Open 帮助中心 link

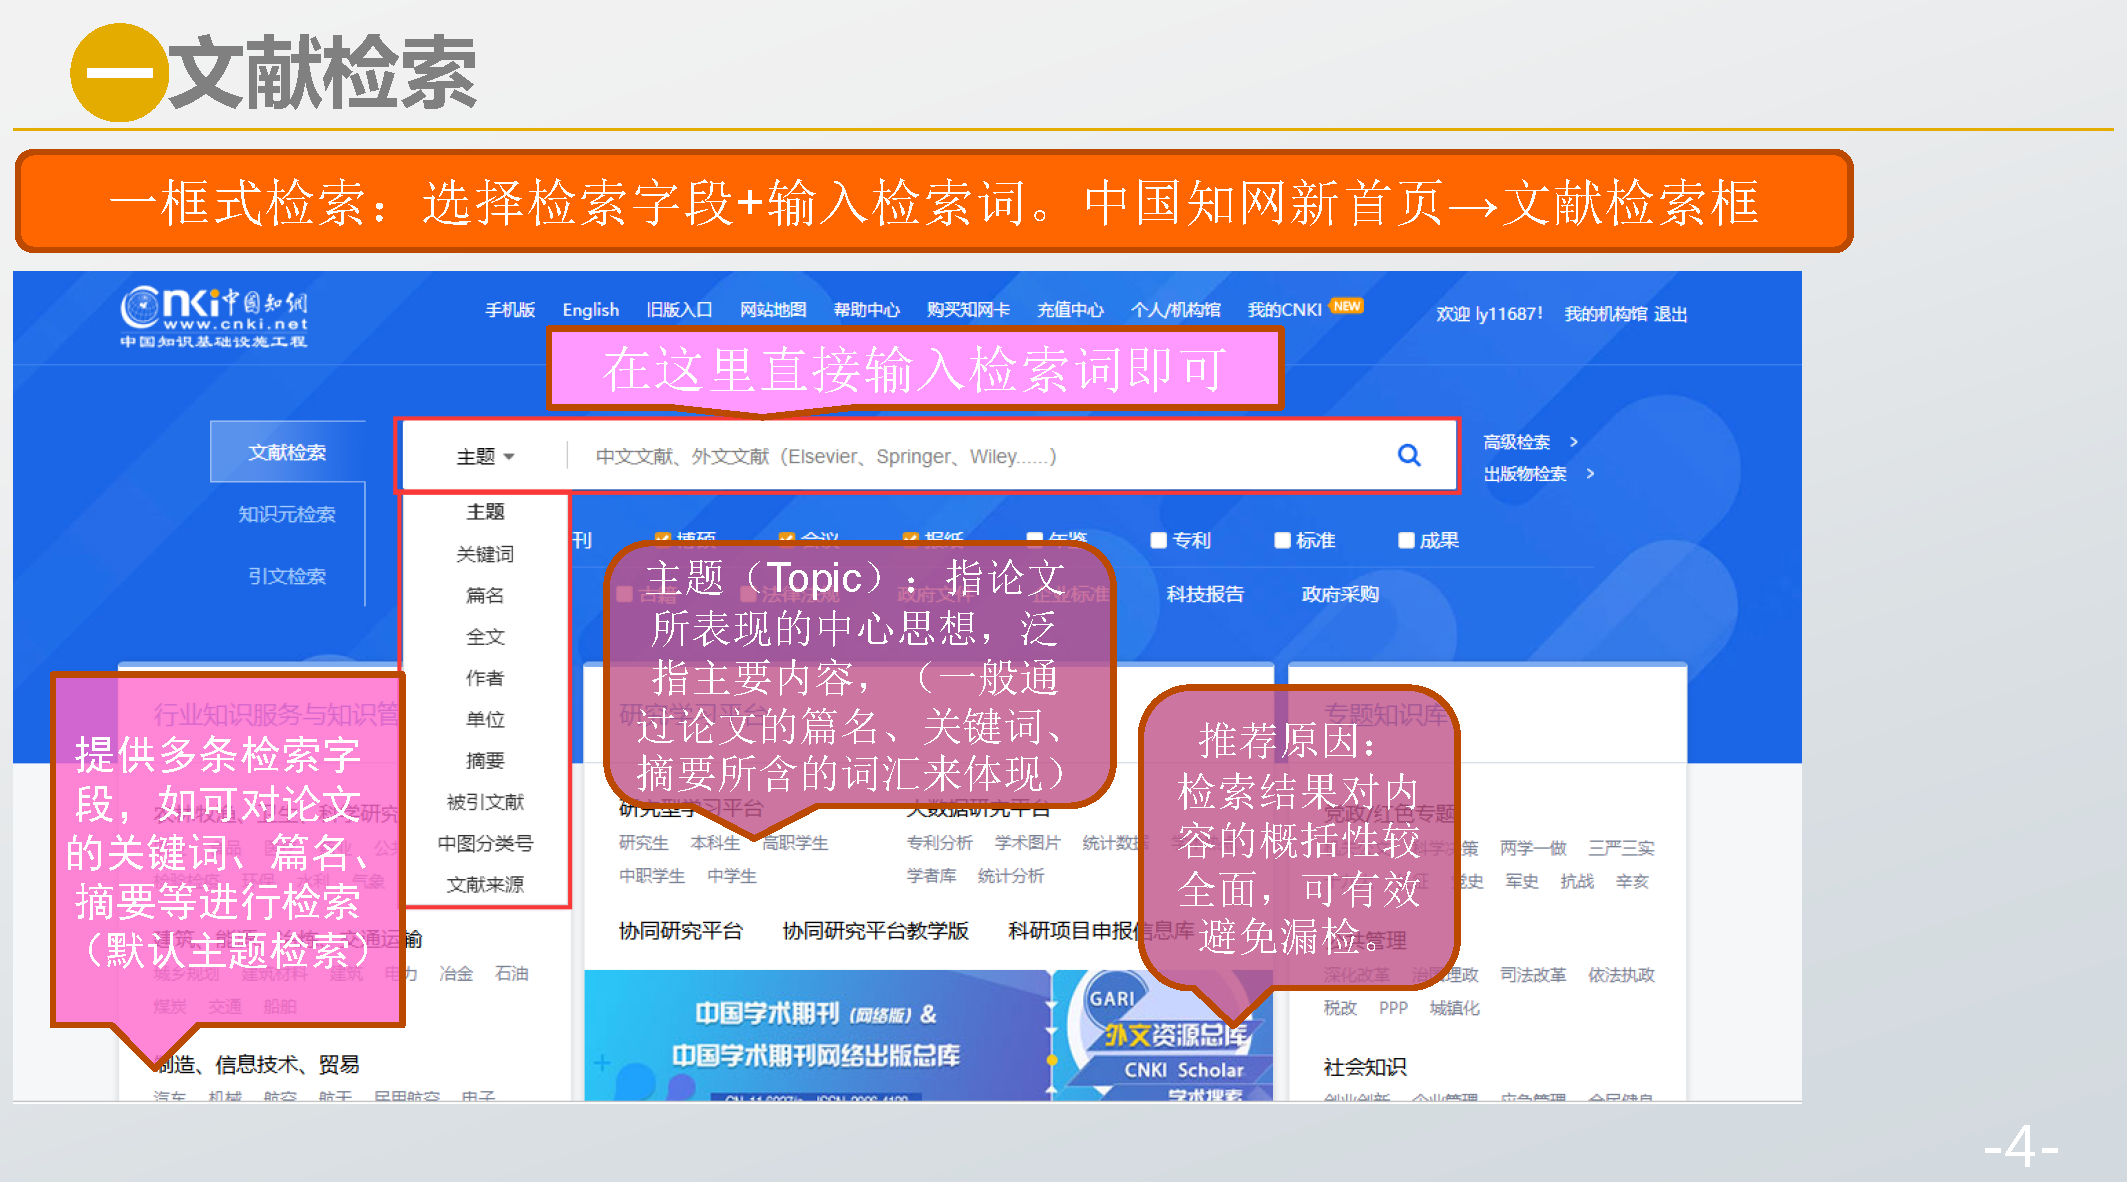tap(867, 310)
